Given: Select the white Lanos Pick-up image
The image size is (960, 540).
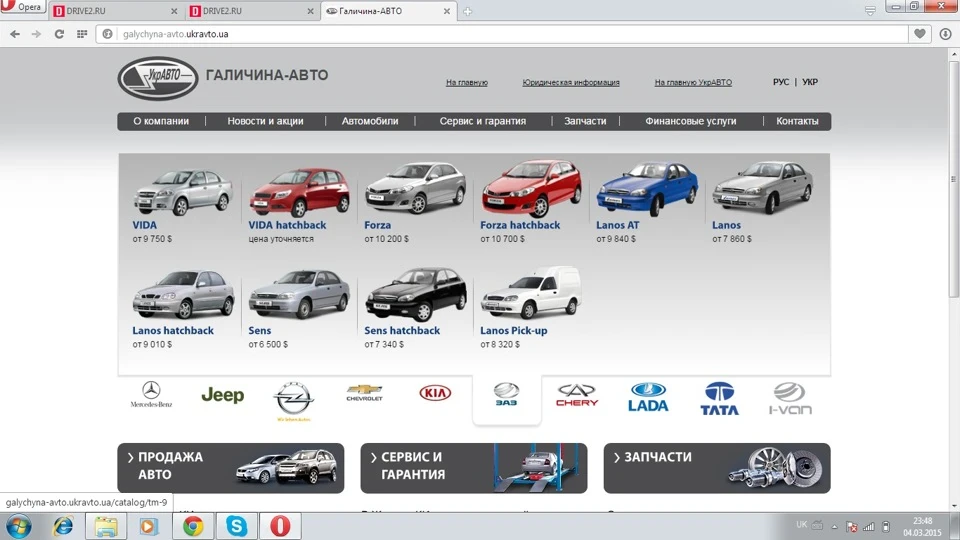Looking at the screenshot, I should 531,293.
